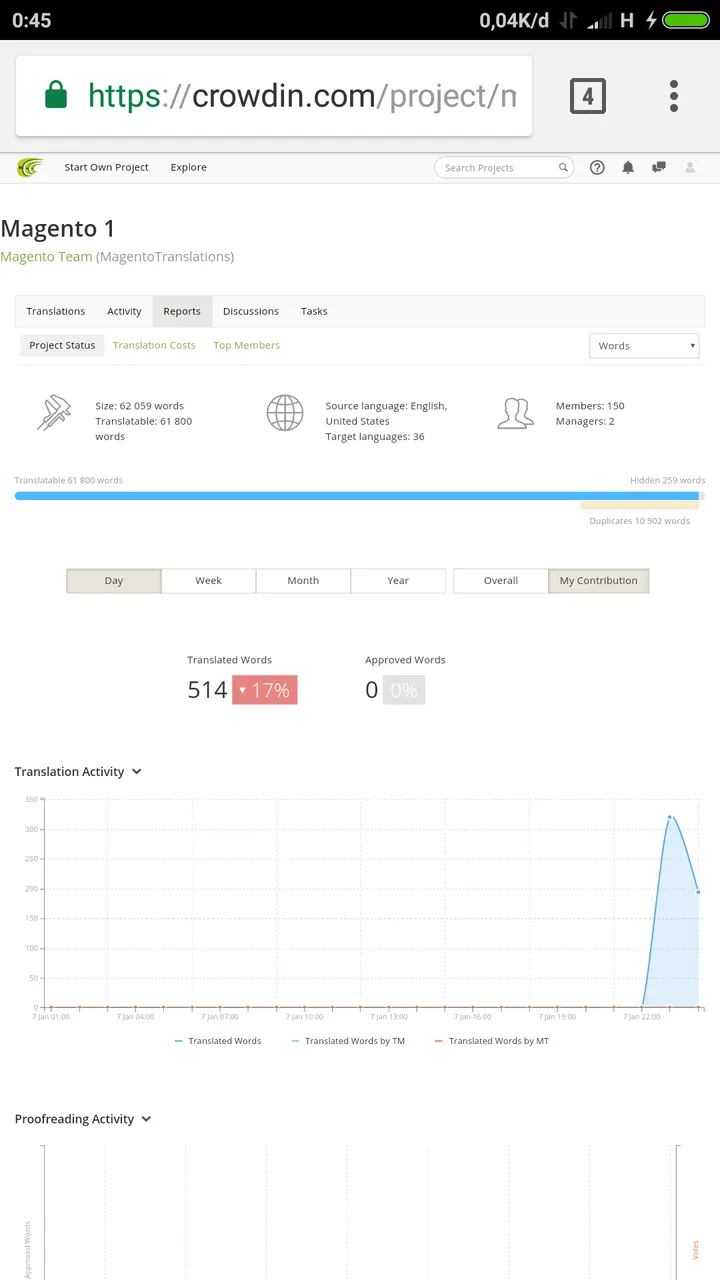Open the browser three-dot menu
The width and height of the screenshot is (720, 1280).
674,96
